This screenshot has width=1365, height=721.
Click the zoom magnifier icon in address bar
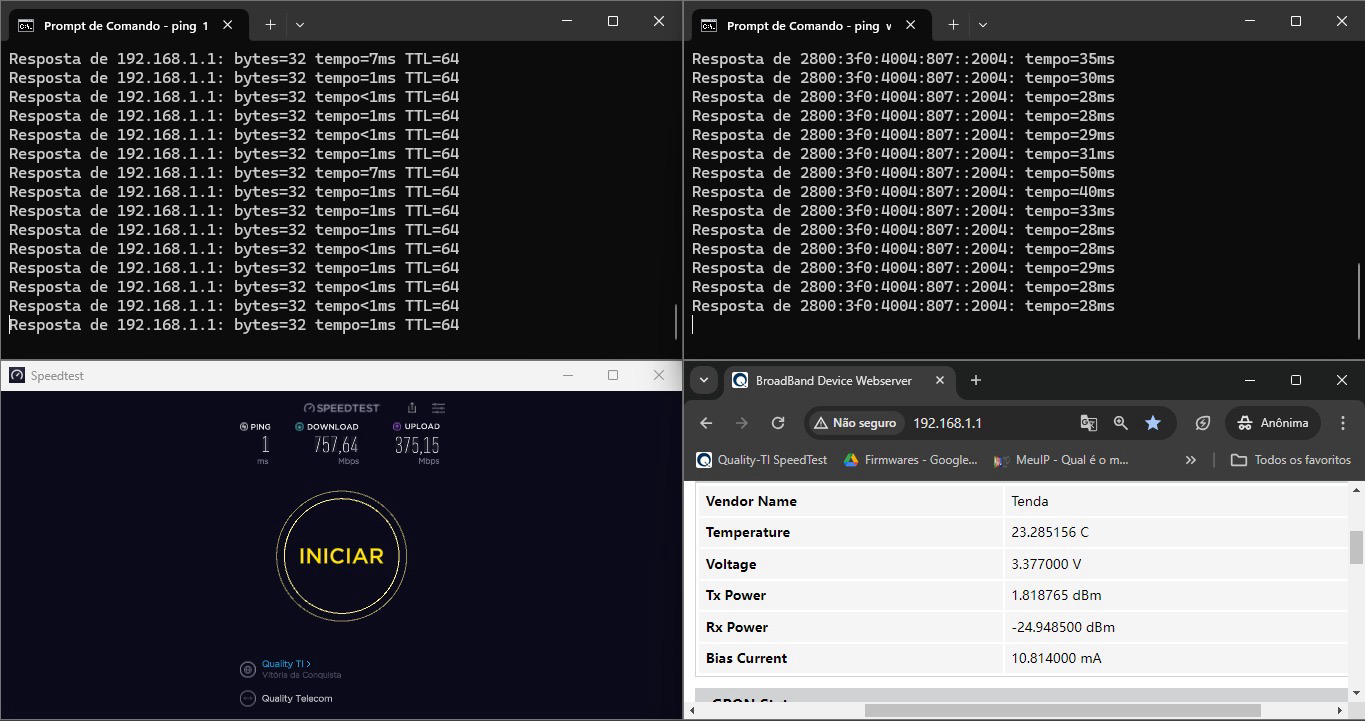pos(1121,423)
